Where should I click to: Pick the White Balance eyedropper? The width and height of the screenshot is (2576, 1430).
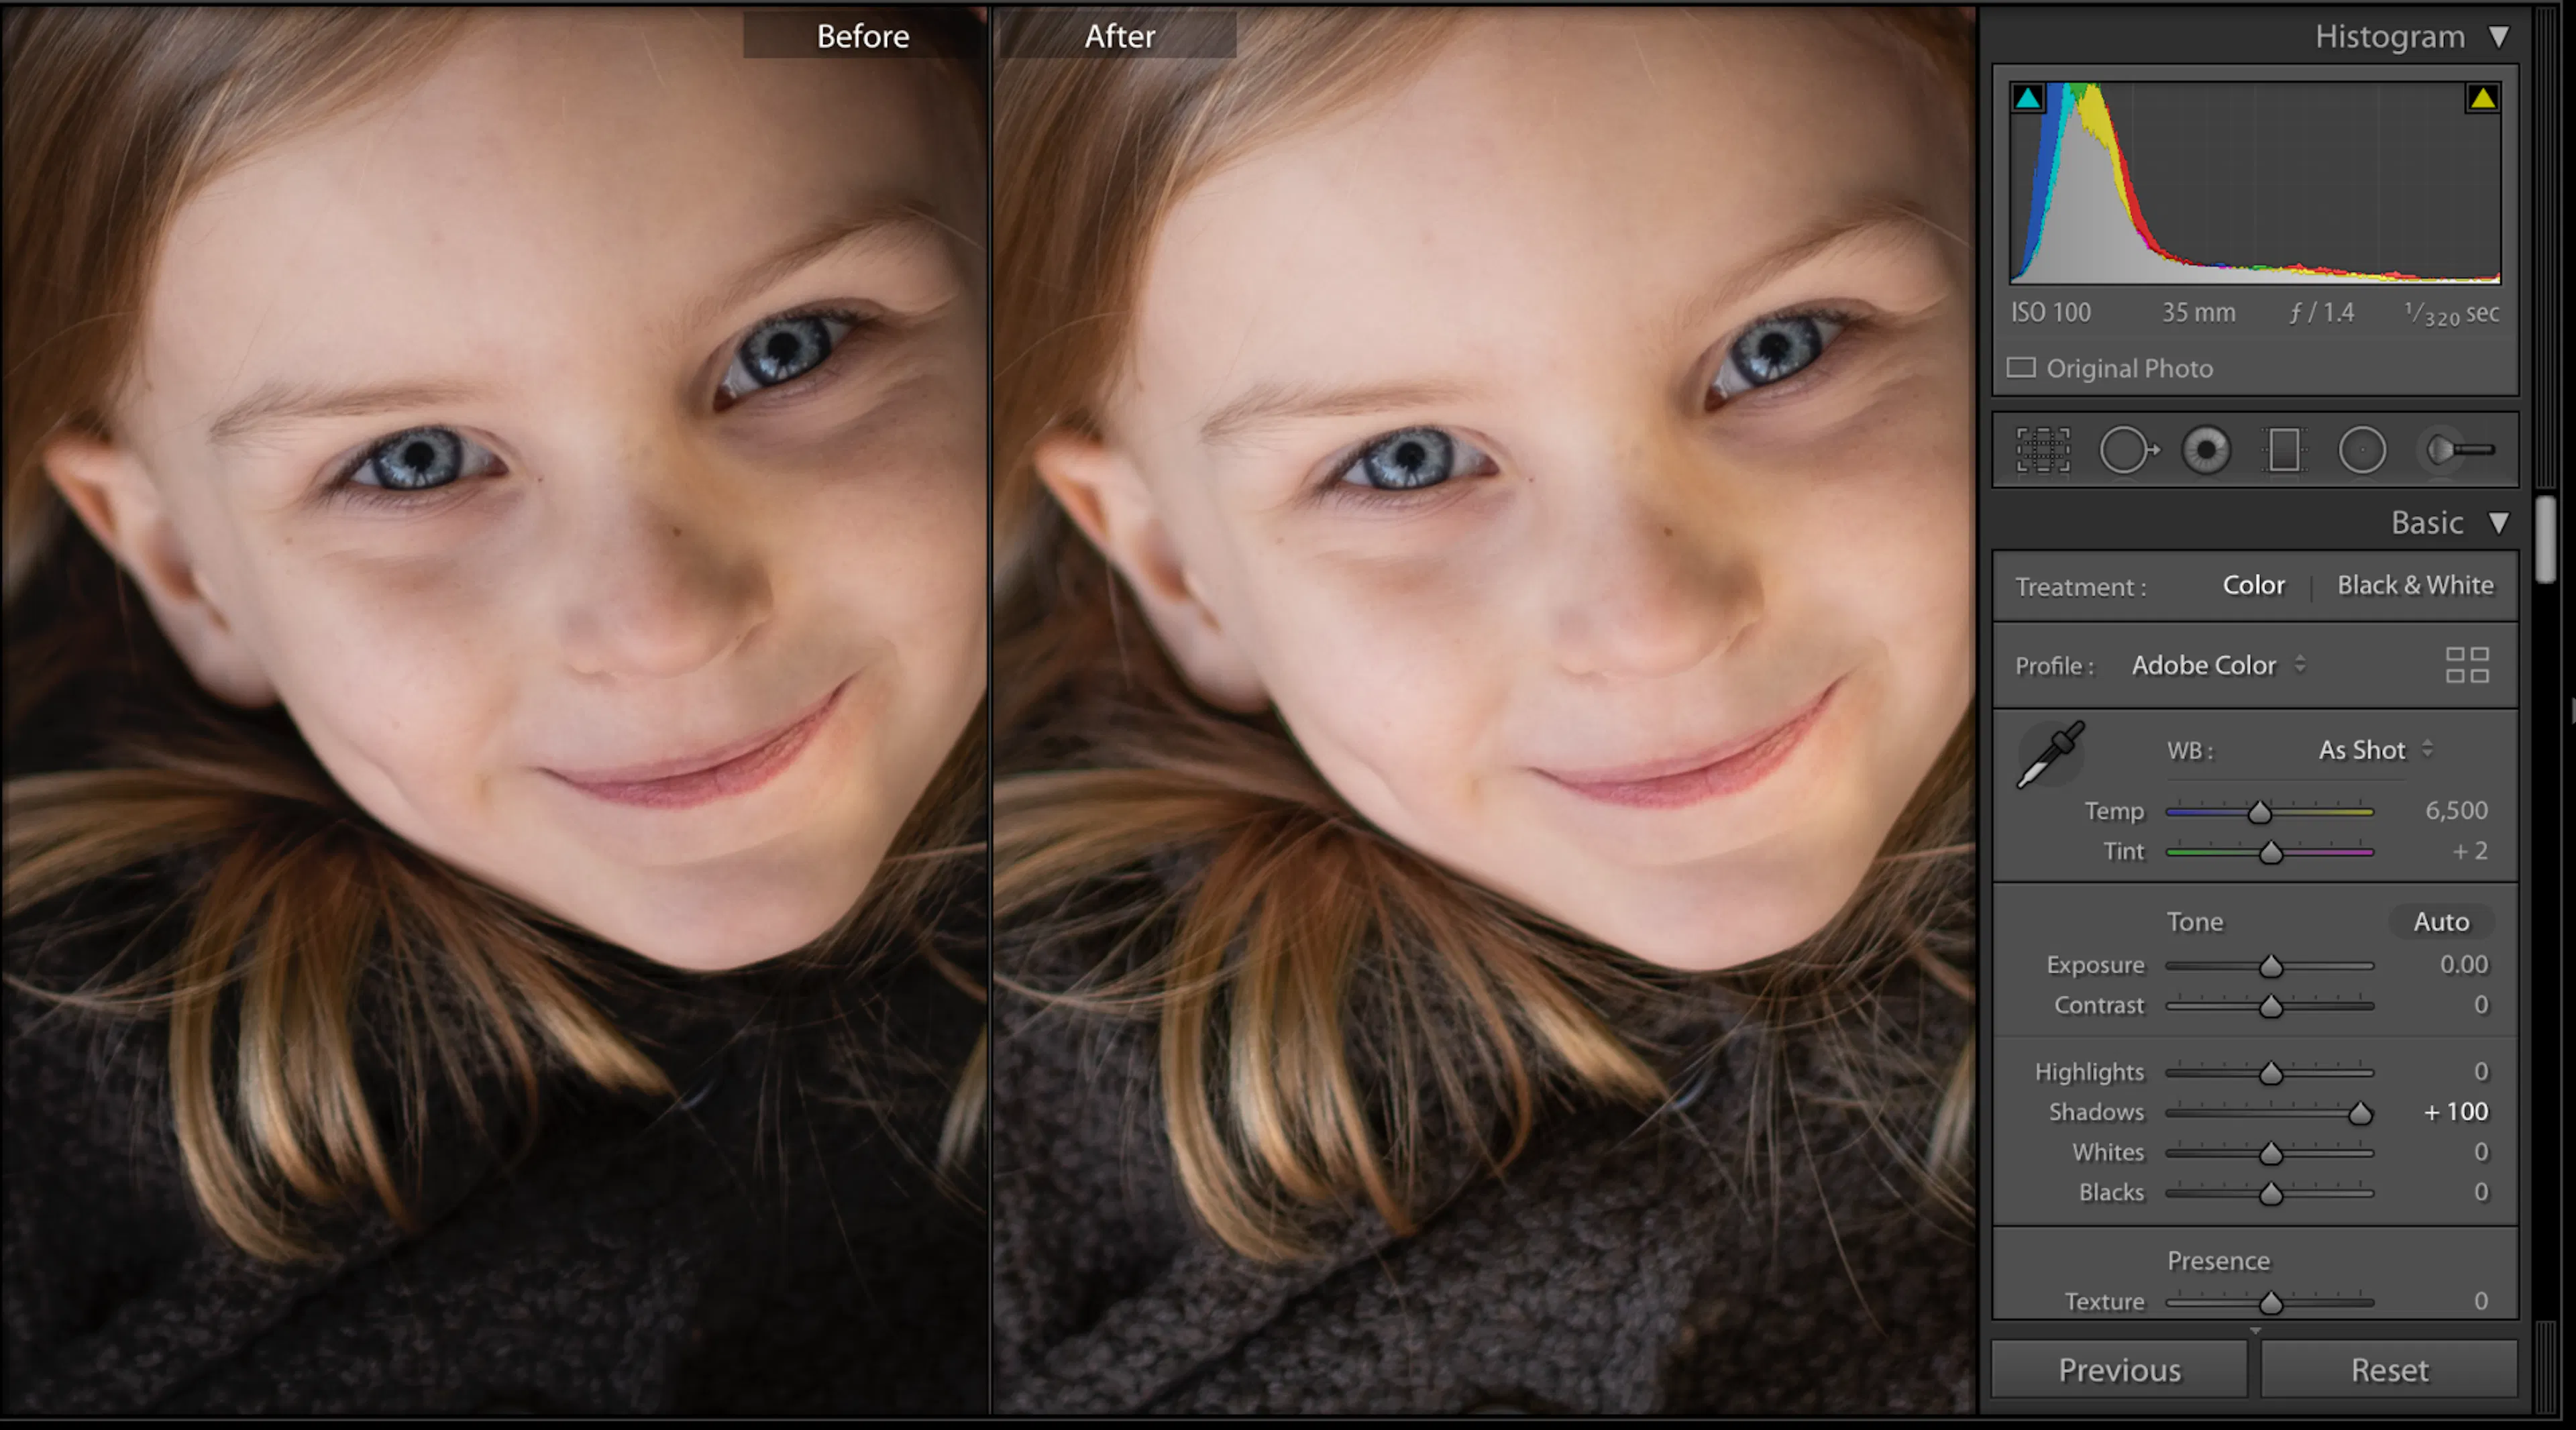point(2050,755)
